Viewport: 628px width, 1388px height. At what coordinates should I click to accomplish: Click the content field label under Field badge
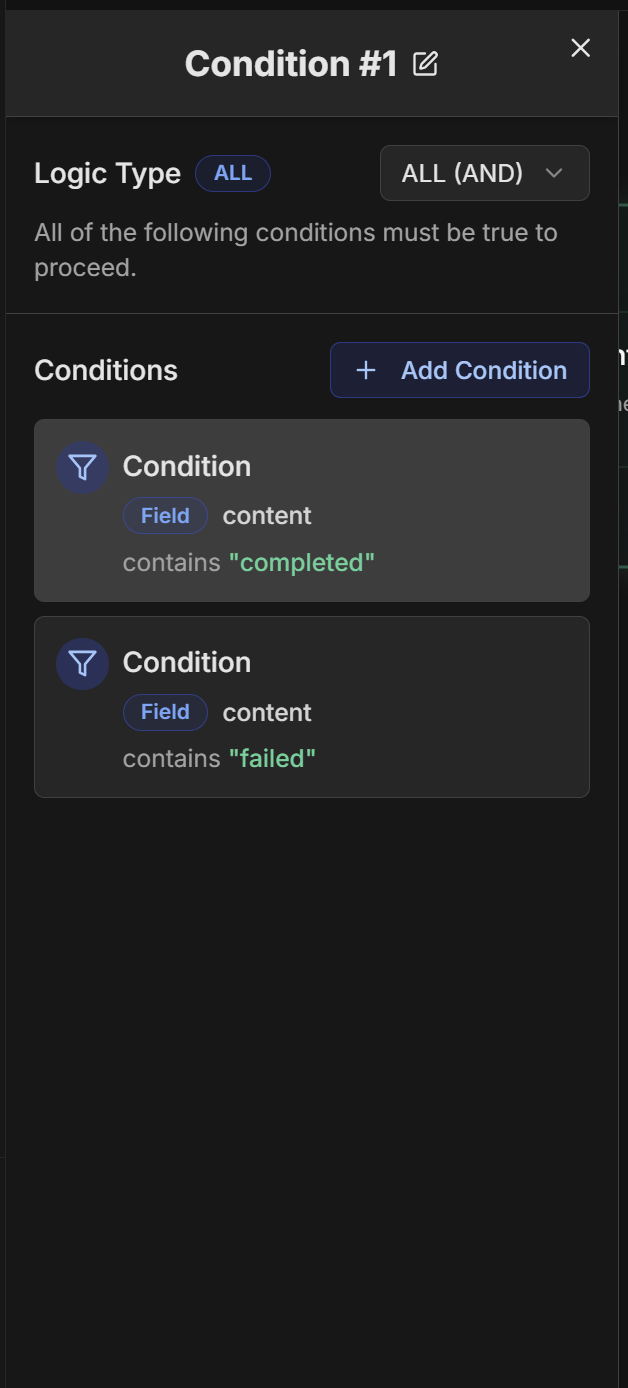pyautogui.click(x=266, y=515)
